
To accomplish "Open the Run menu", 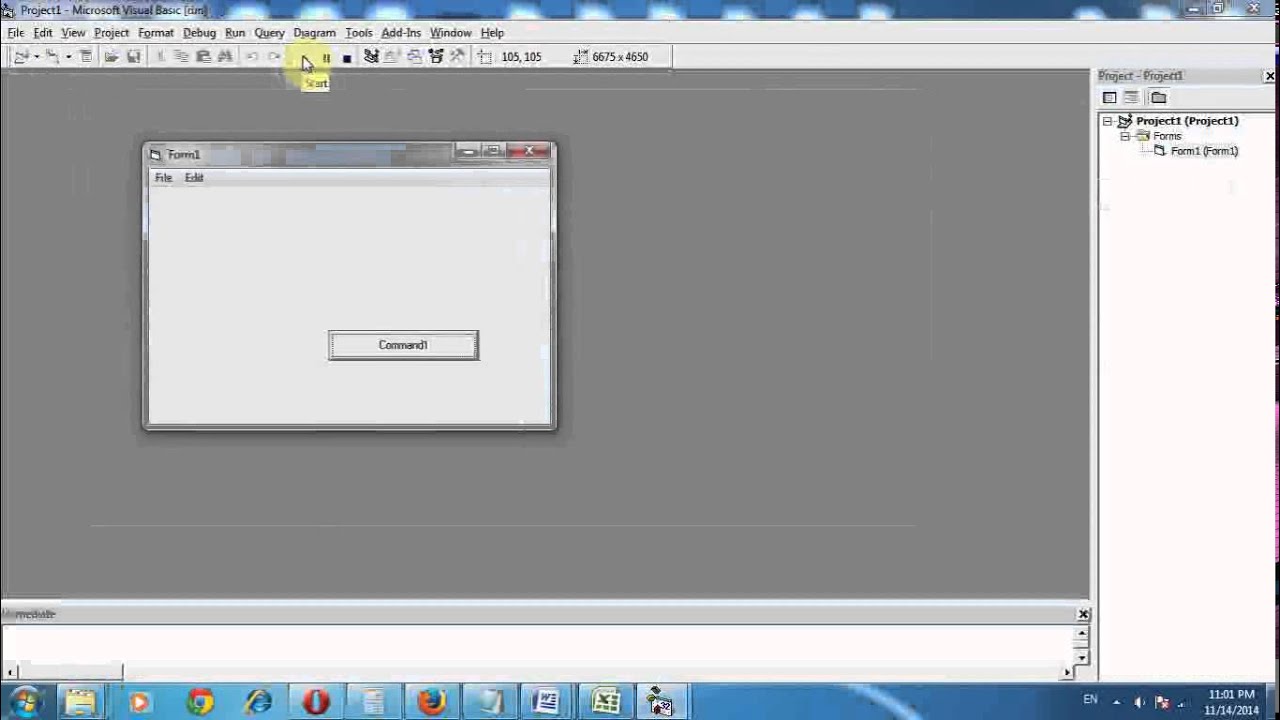I will click(x=235, y=33).
